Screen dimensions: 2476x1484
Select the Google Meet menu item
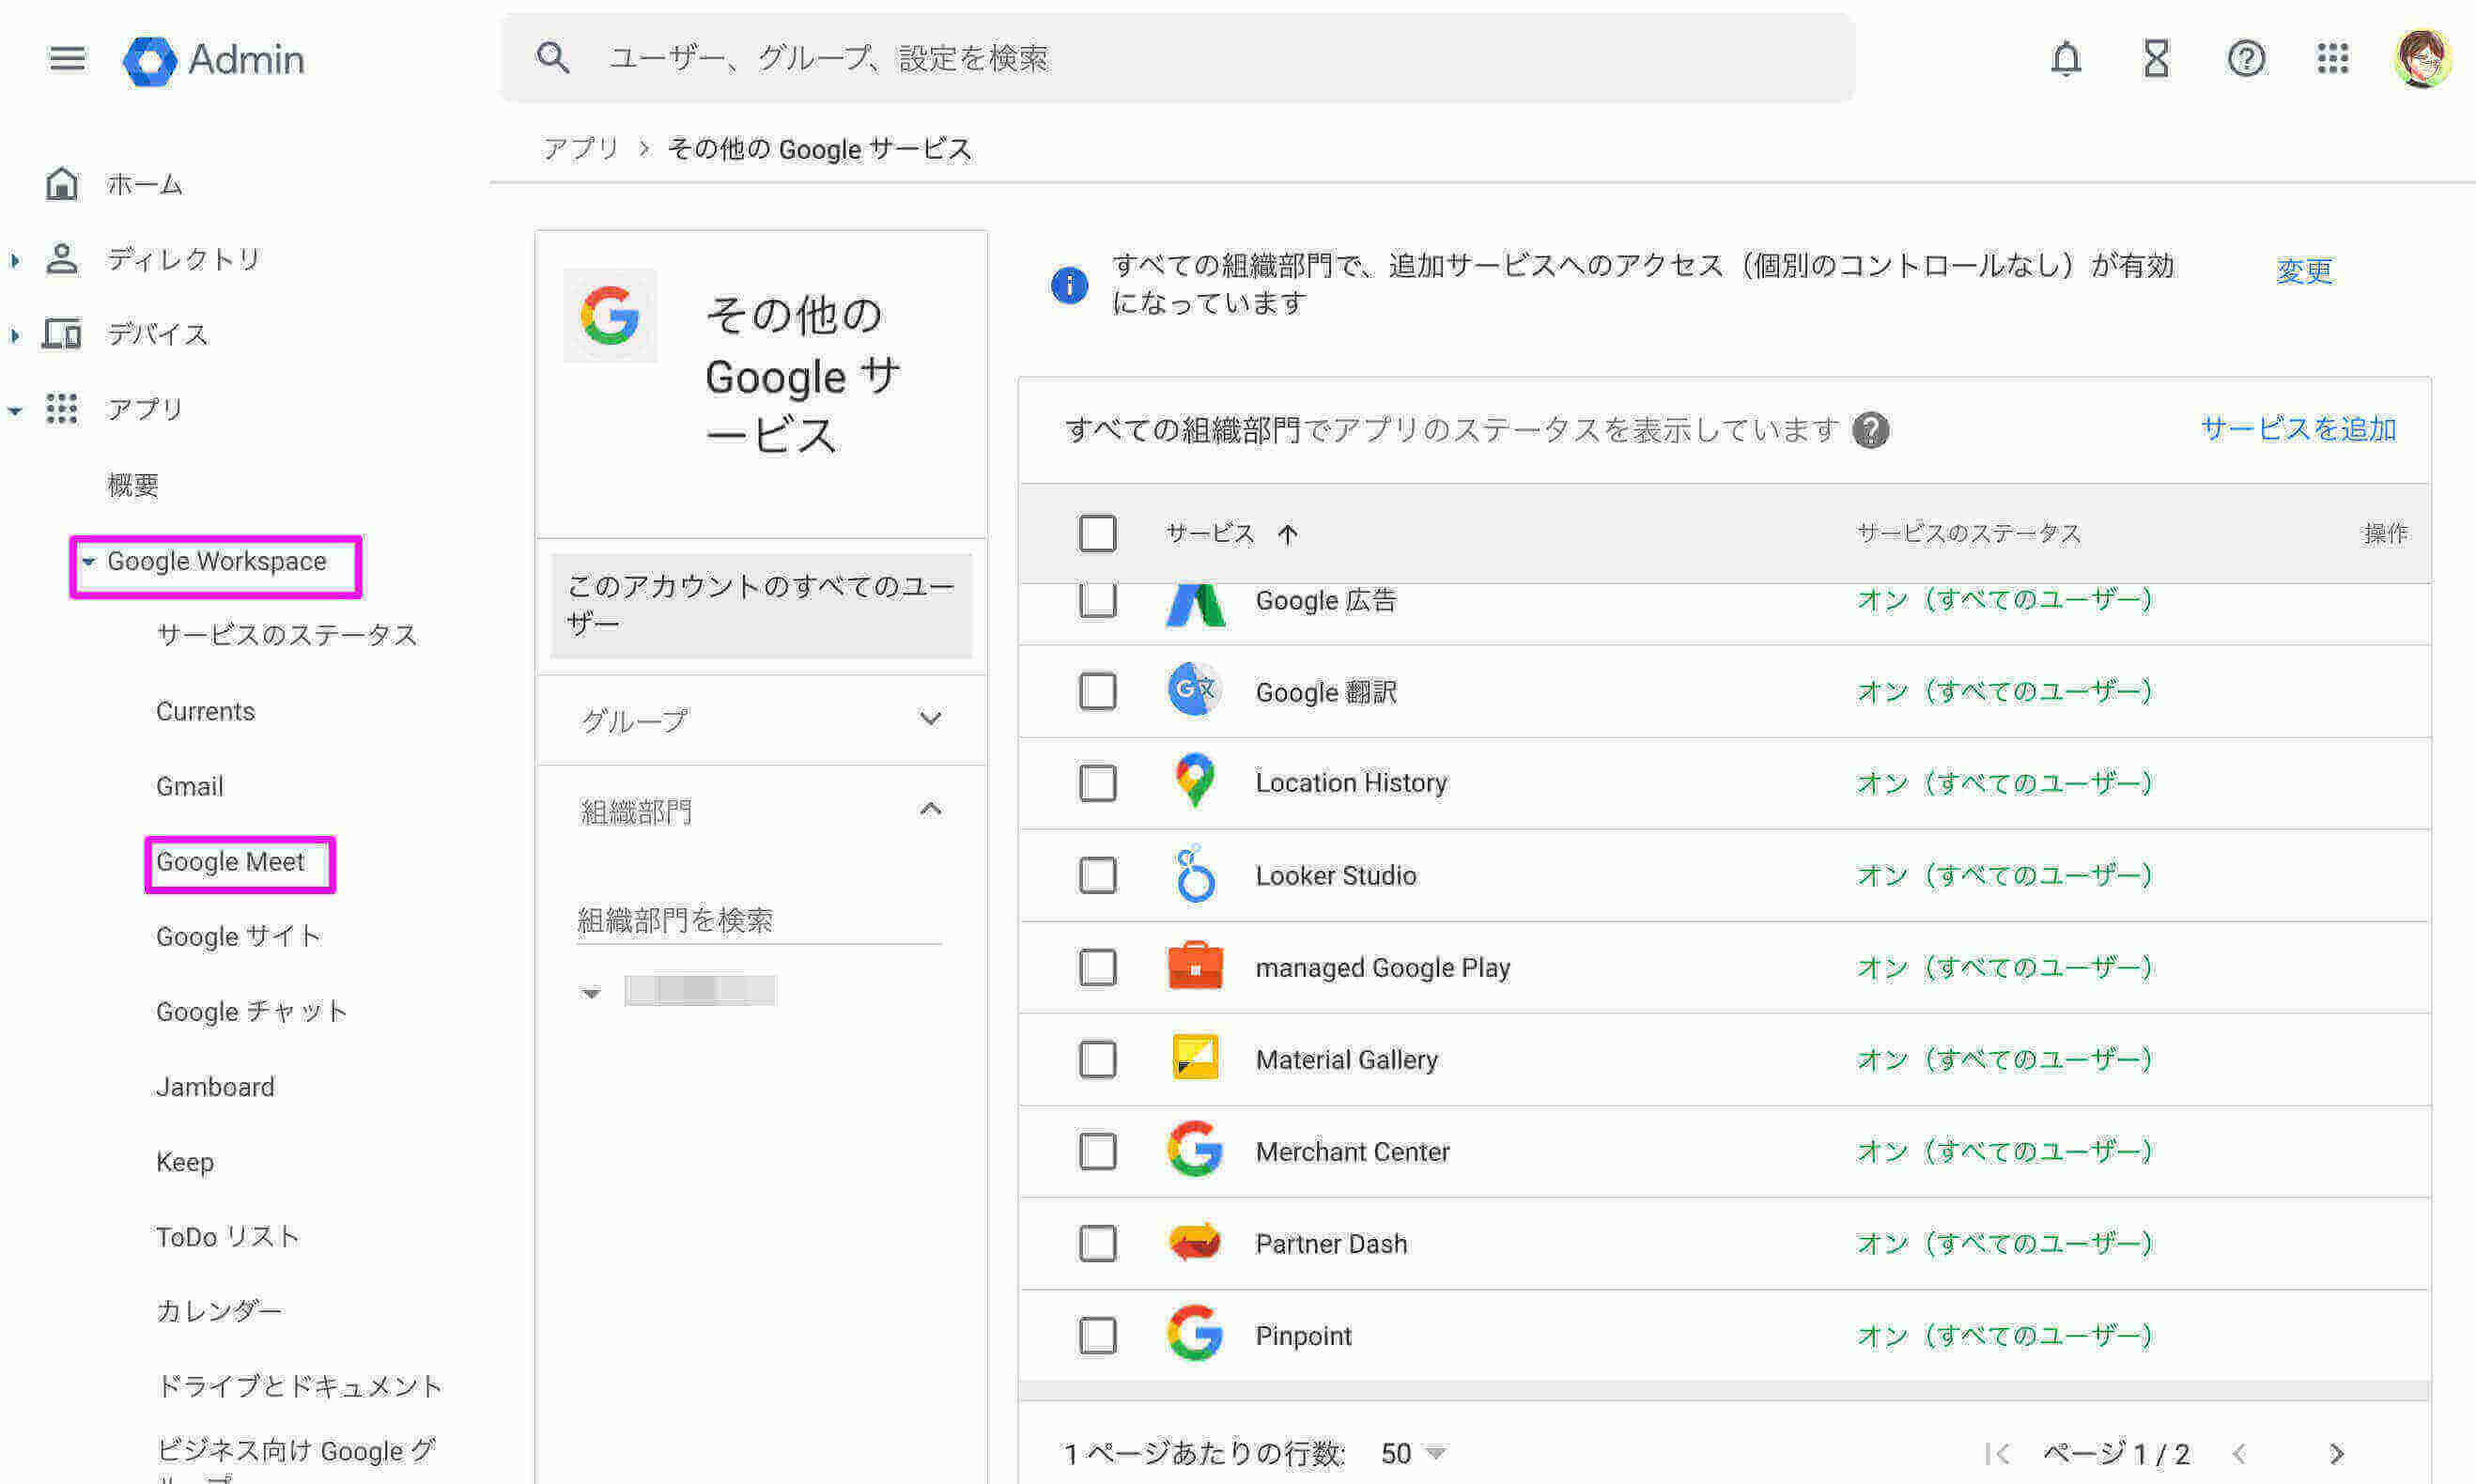[x=231, y=862]
